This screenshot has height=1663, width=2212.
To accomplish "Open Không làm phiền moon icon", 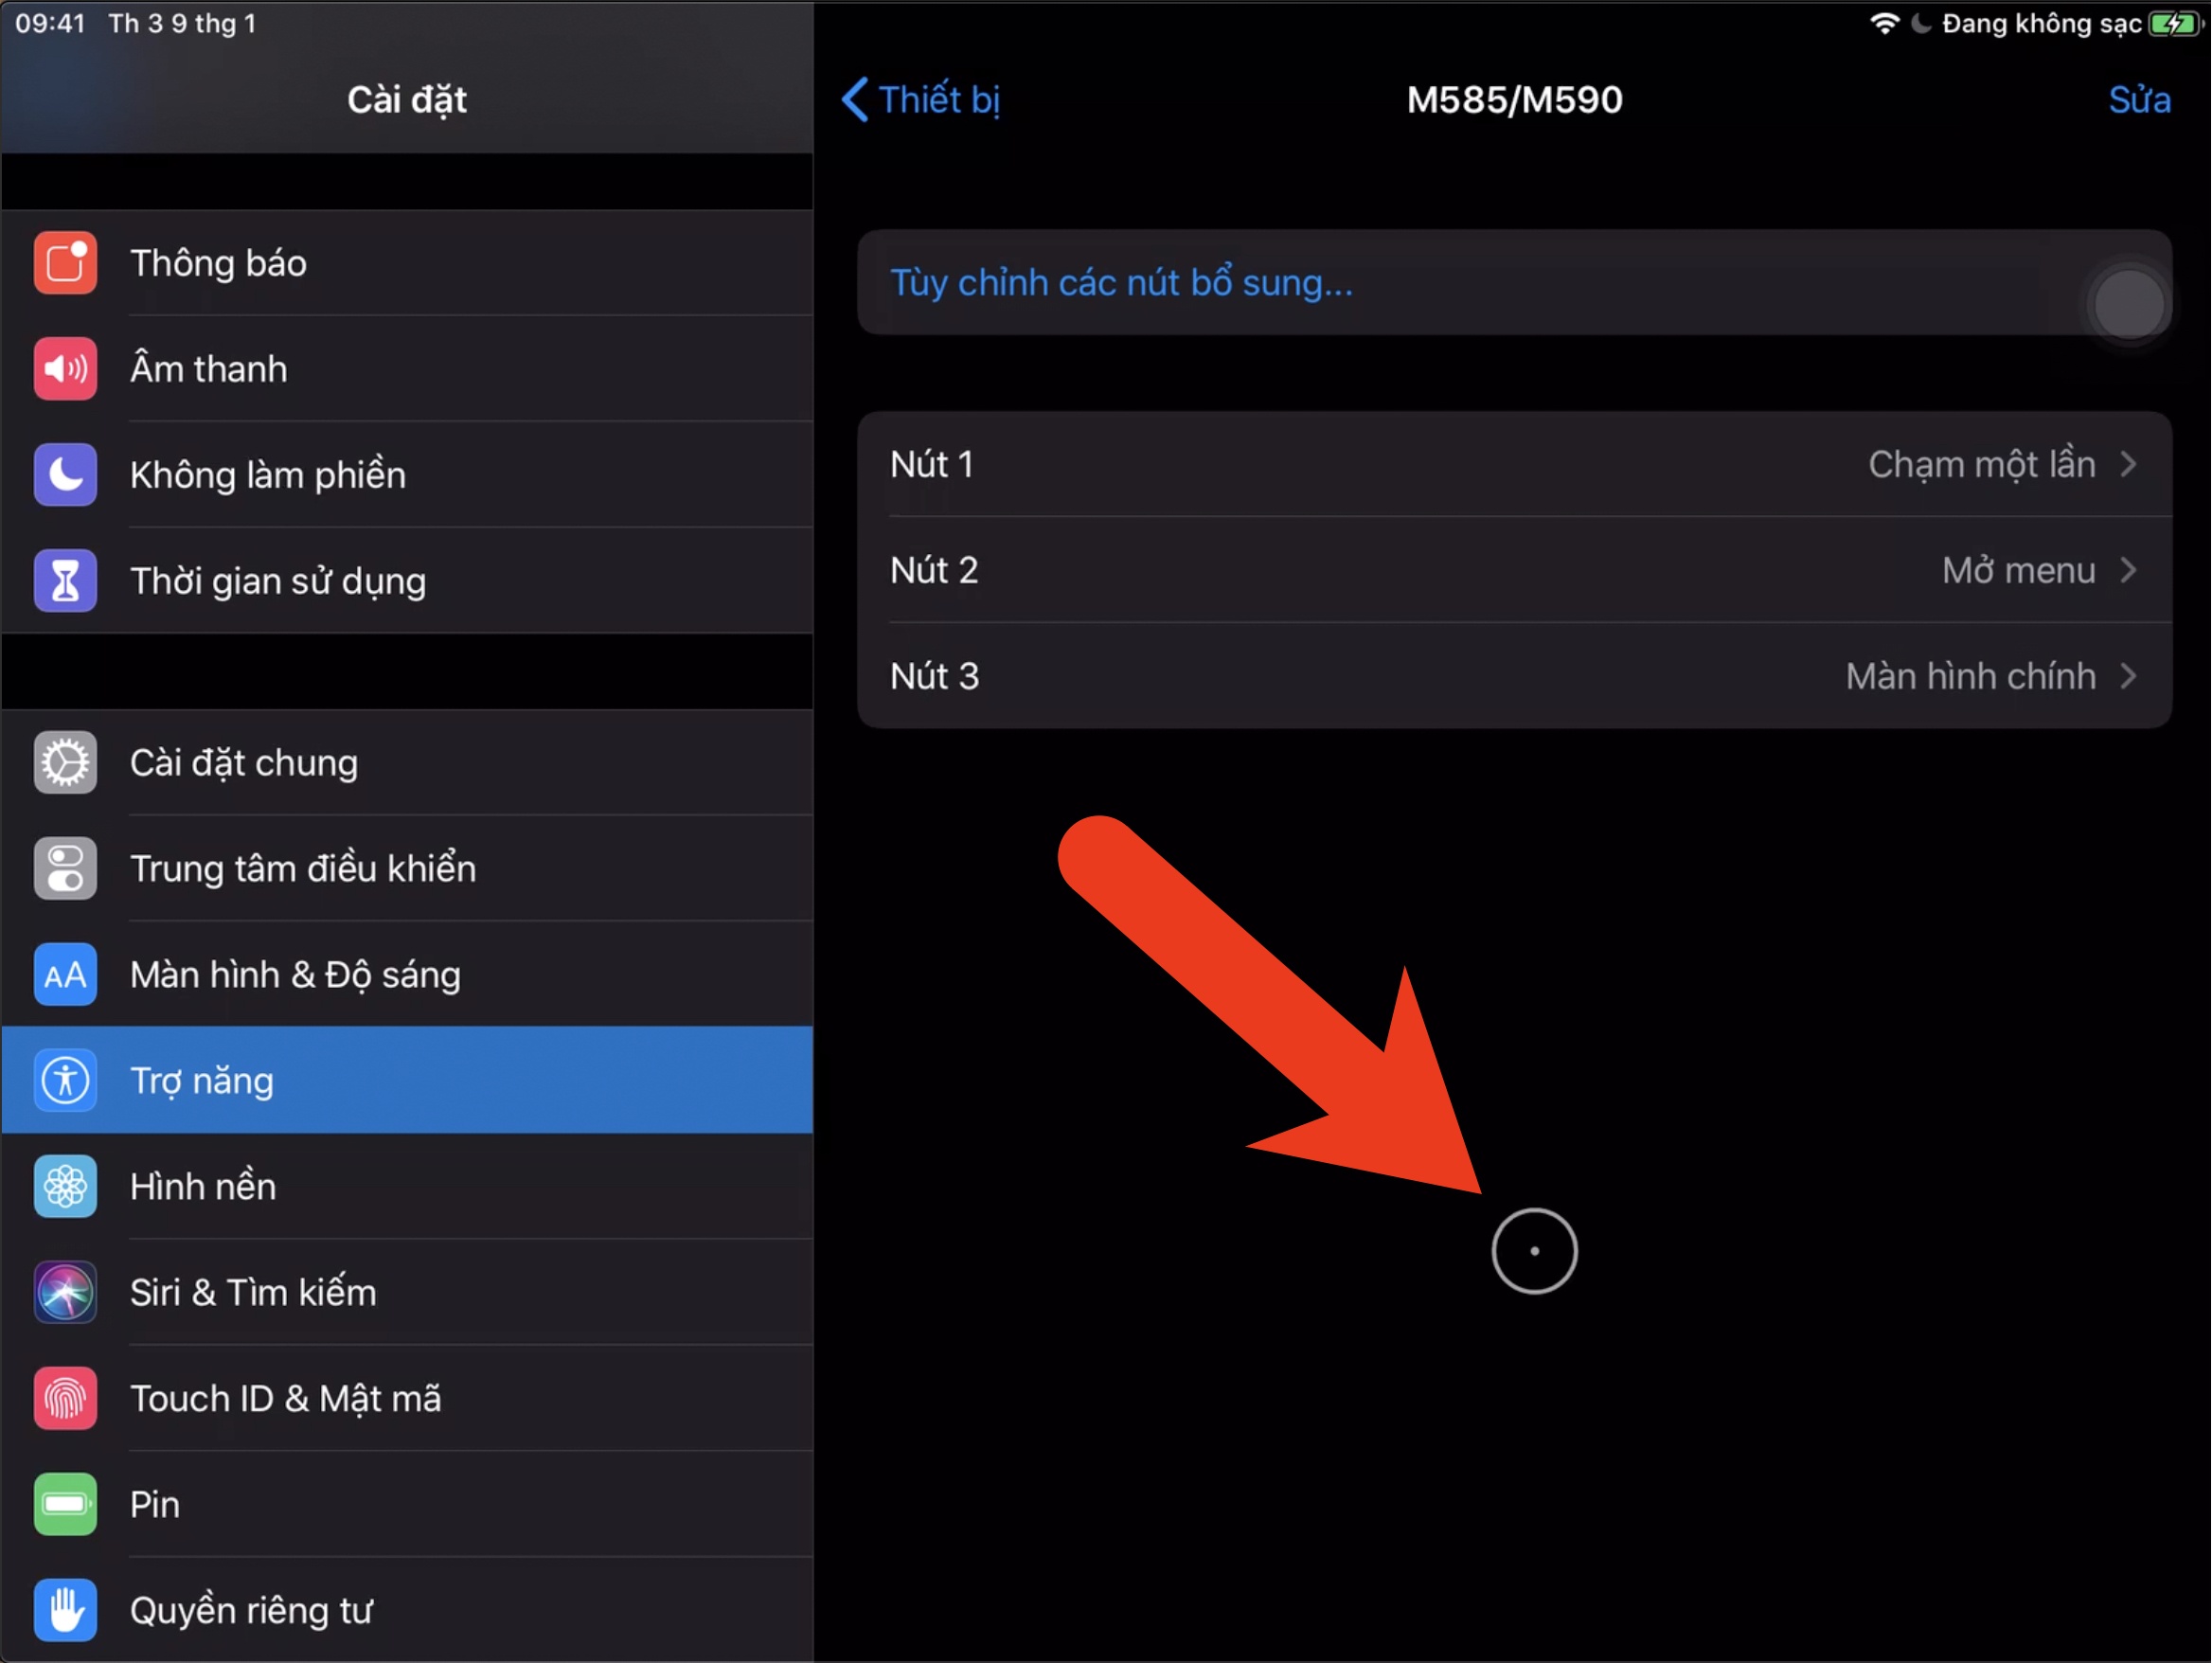I will click(65, 475).
